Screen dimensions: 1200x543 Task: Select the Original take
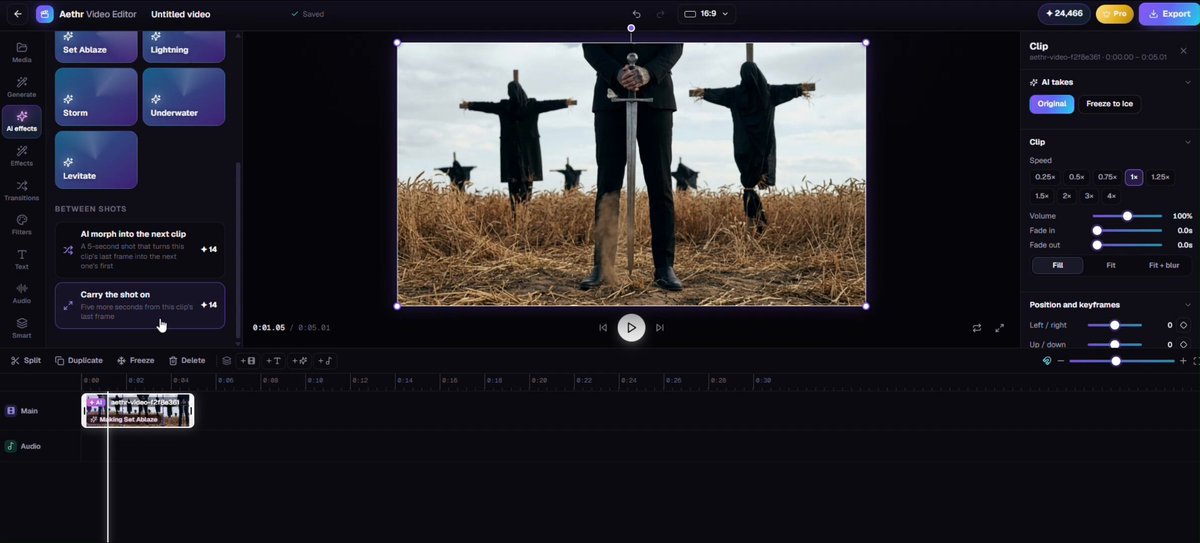click(1052, 104)
